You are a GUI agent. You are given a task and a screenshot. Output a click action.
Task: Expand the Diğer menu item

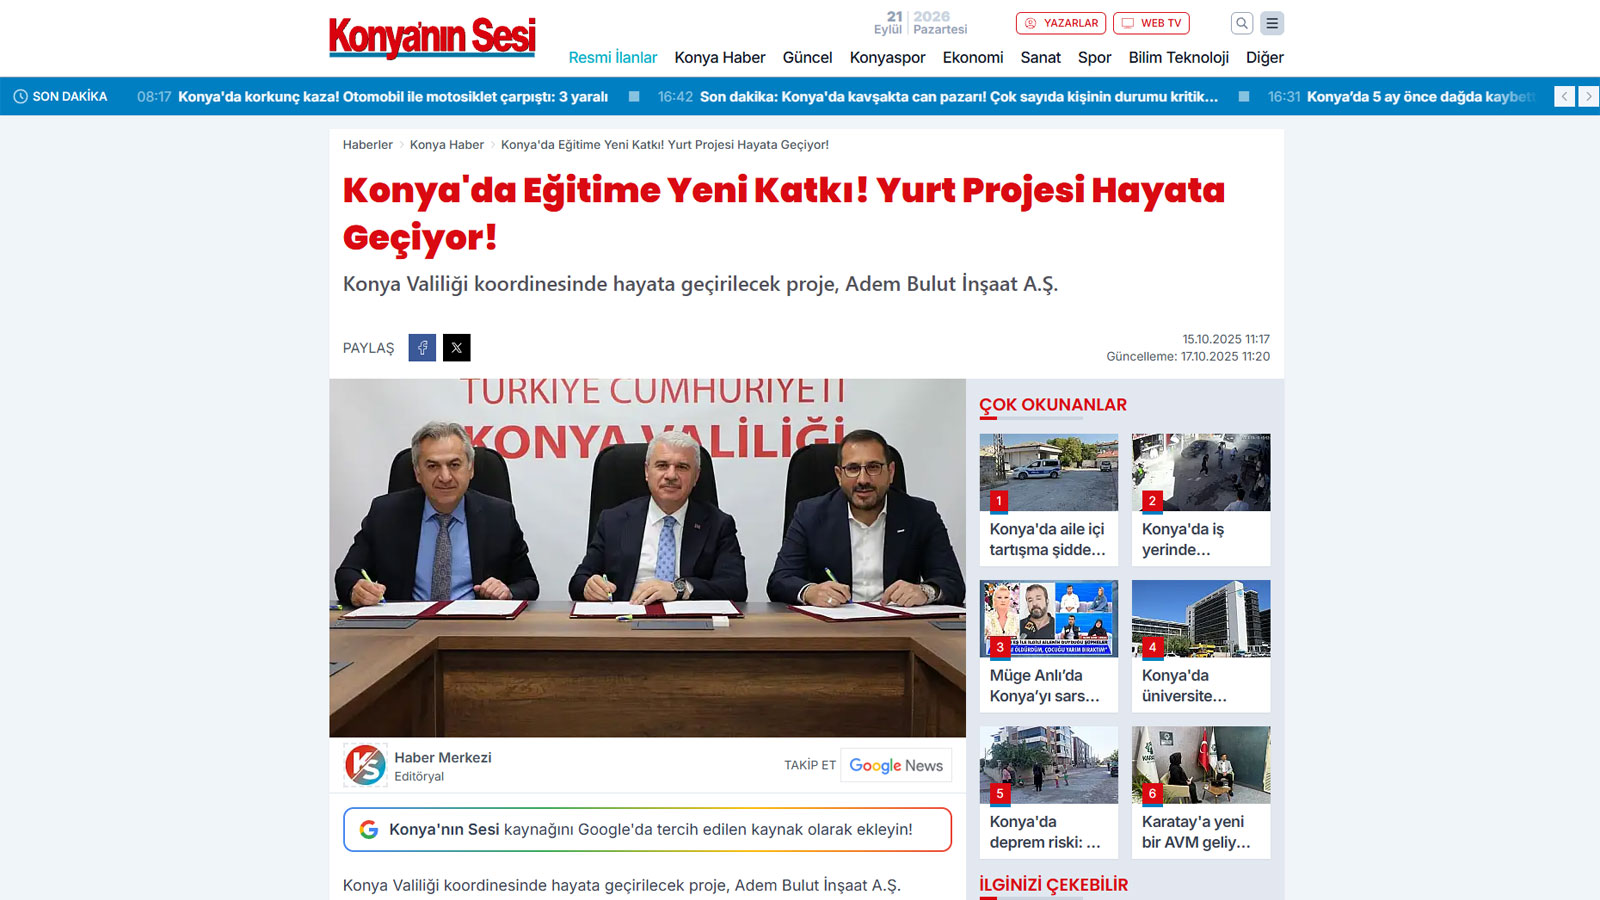1264,57
